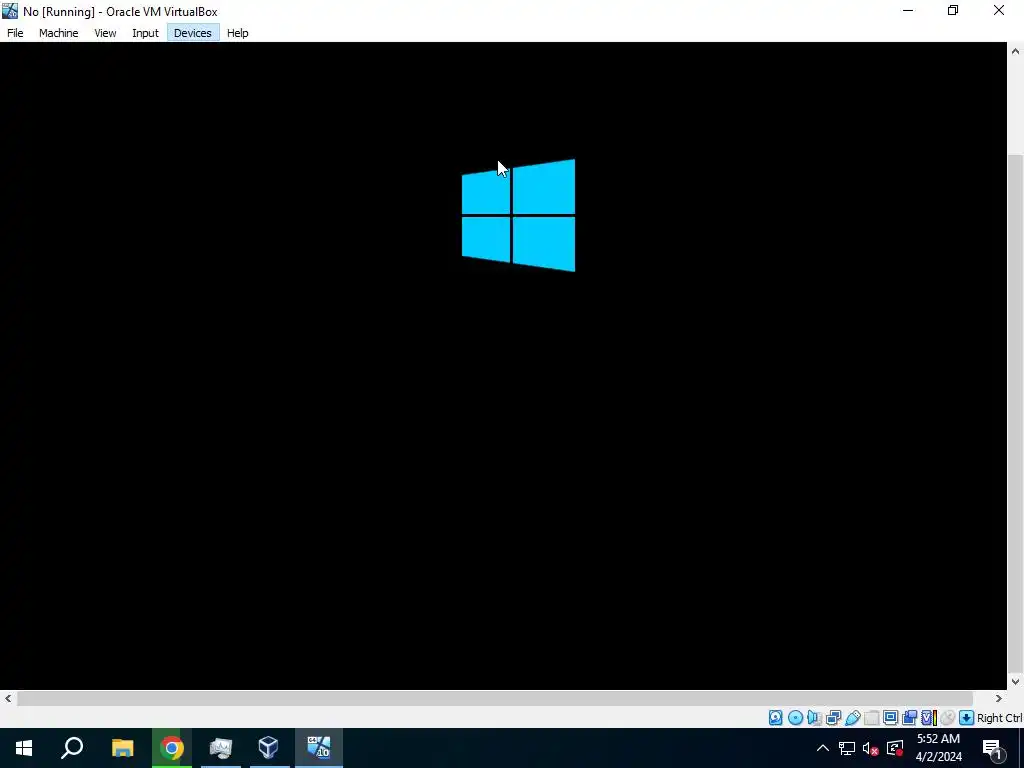
Task: Click the vertical scrollbar up arrow
Action: coord(1016,51)
